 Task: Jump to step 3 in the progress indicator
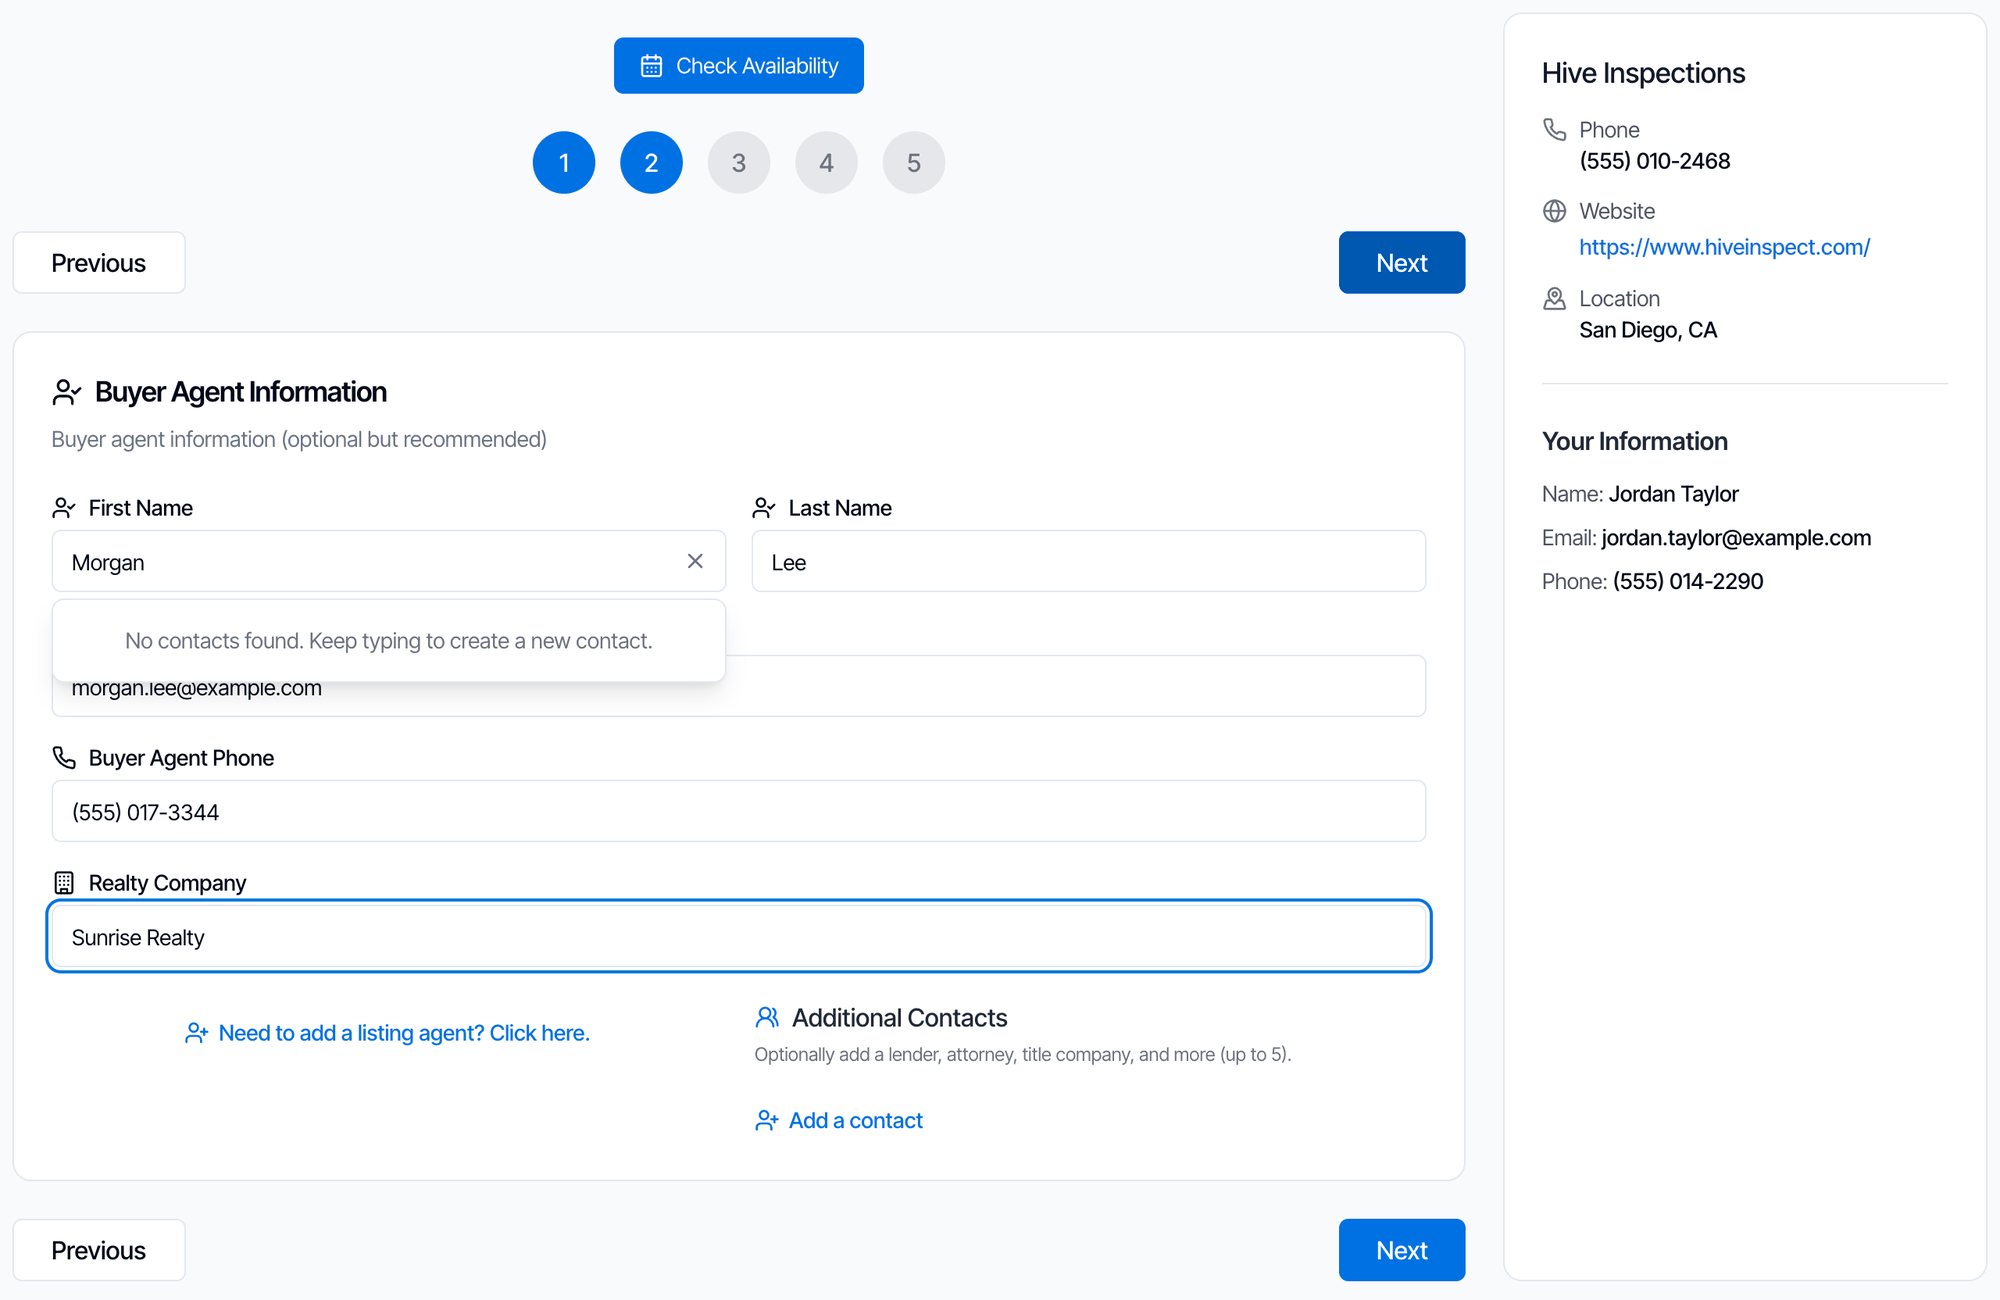(x=739, y=162)
